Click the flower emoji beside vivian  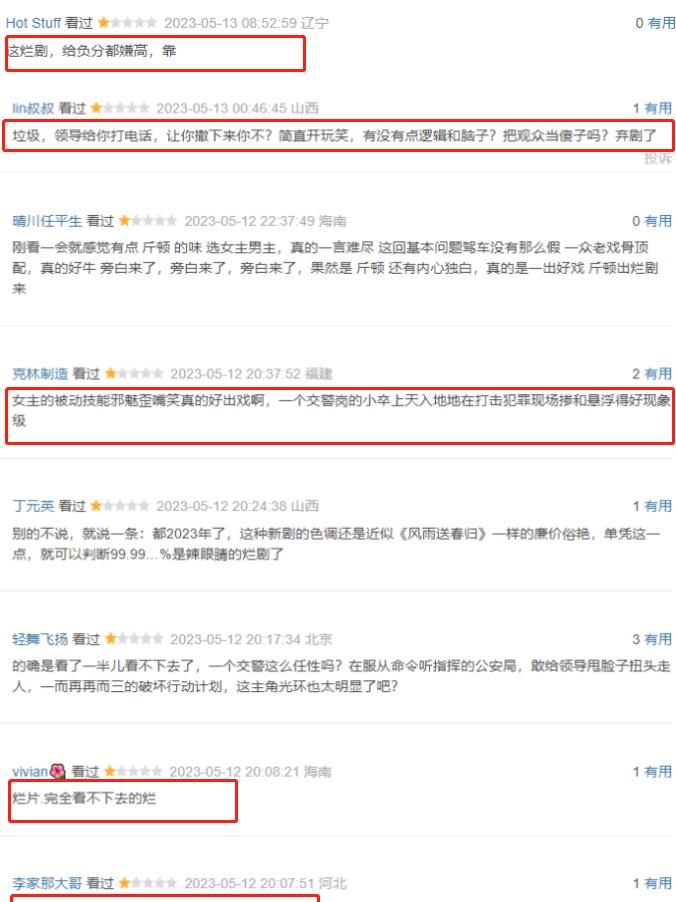point(58,771)
